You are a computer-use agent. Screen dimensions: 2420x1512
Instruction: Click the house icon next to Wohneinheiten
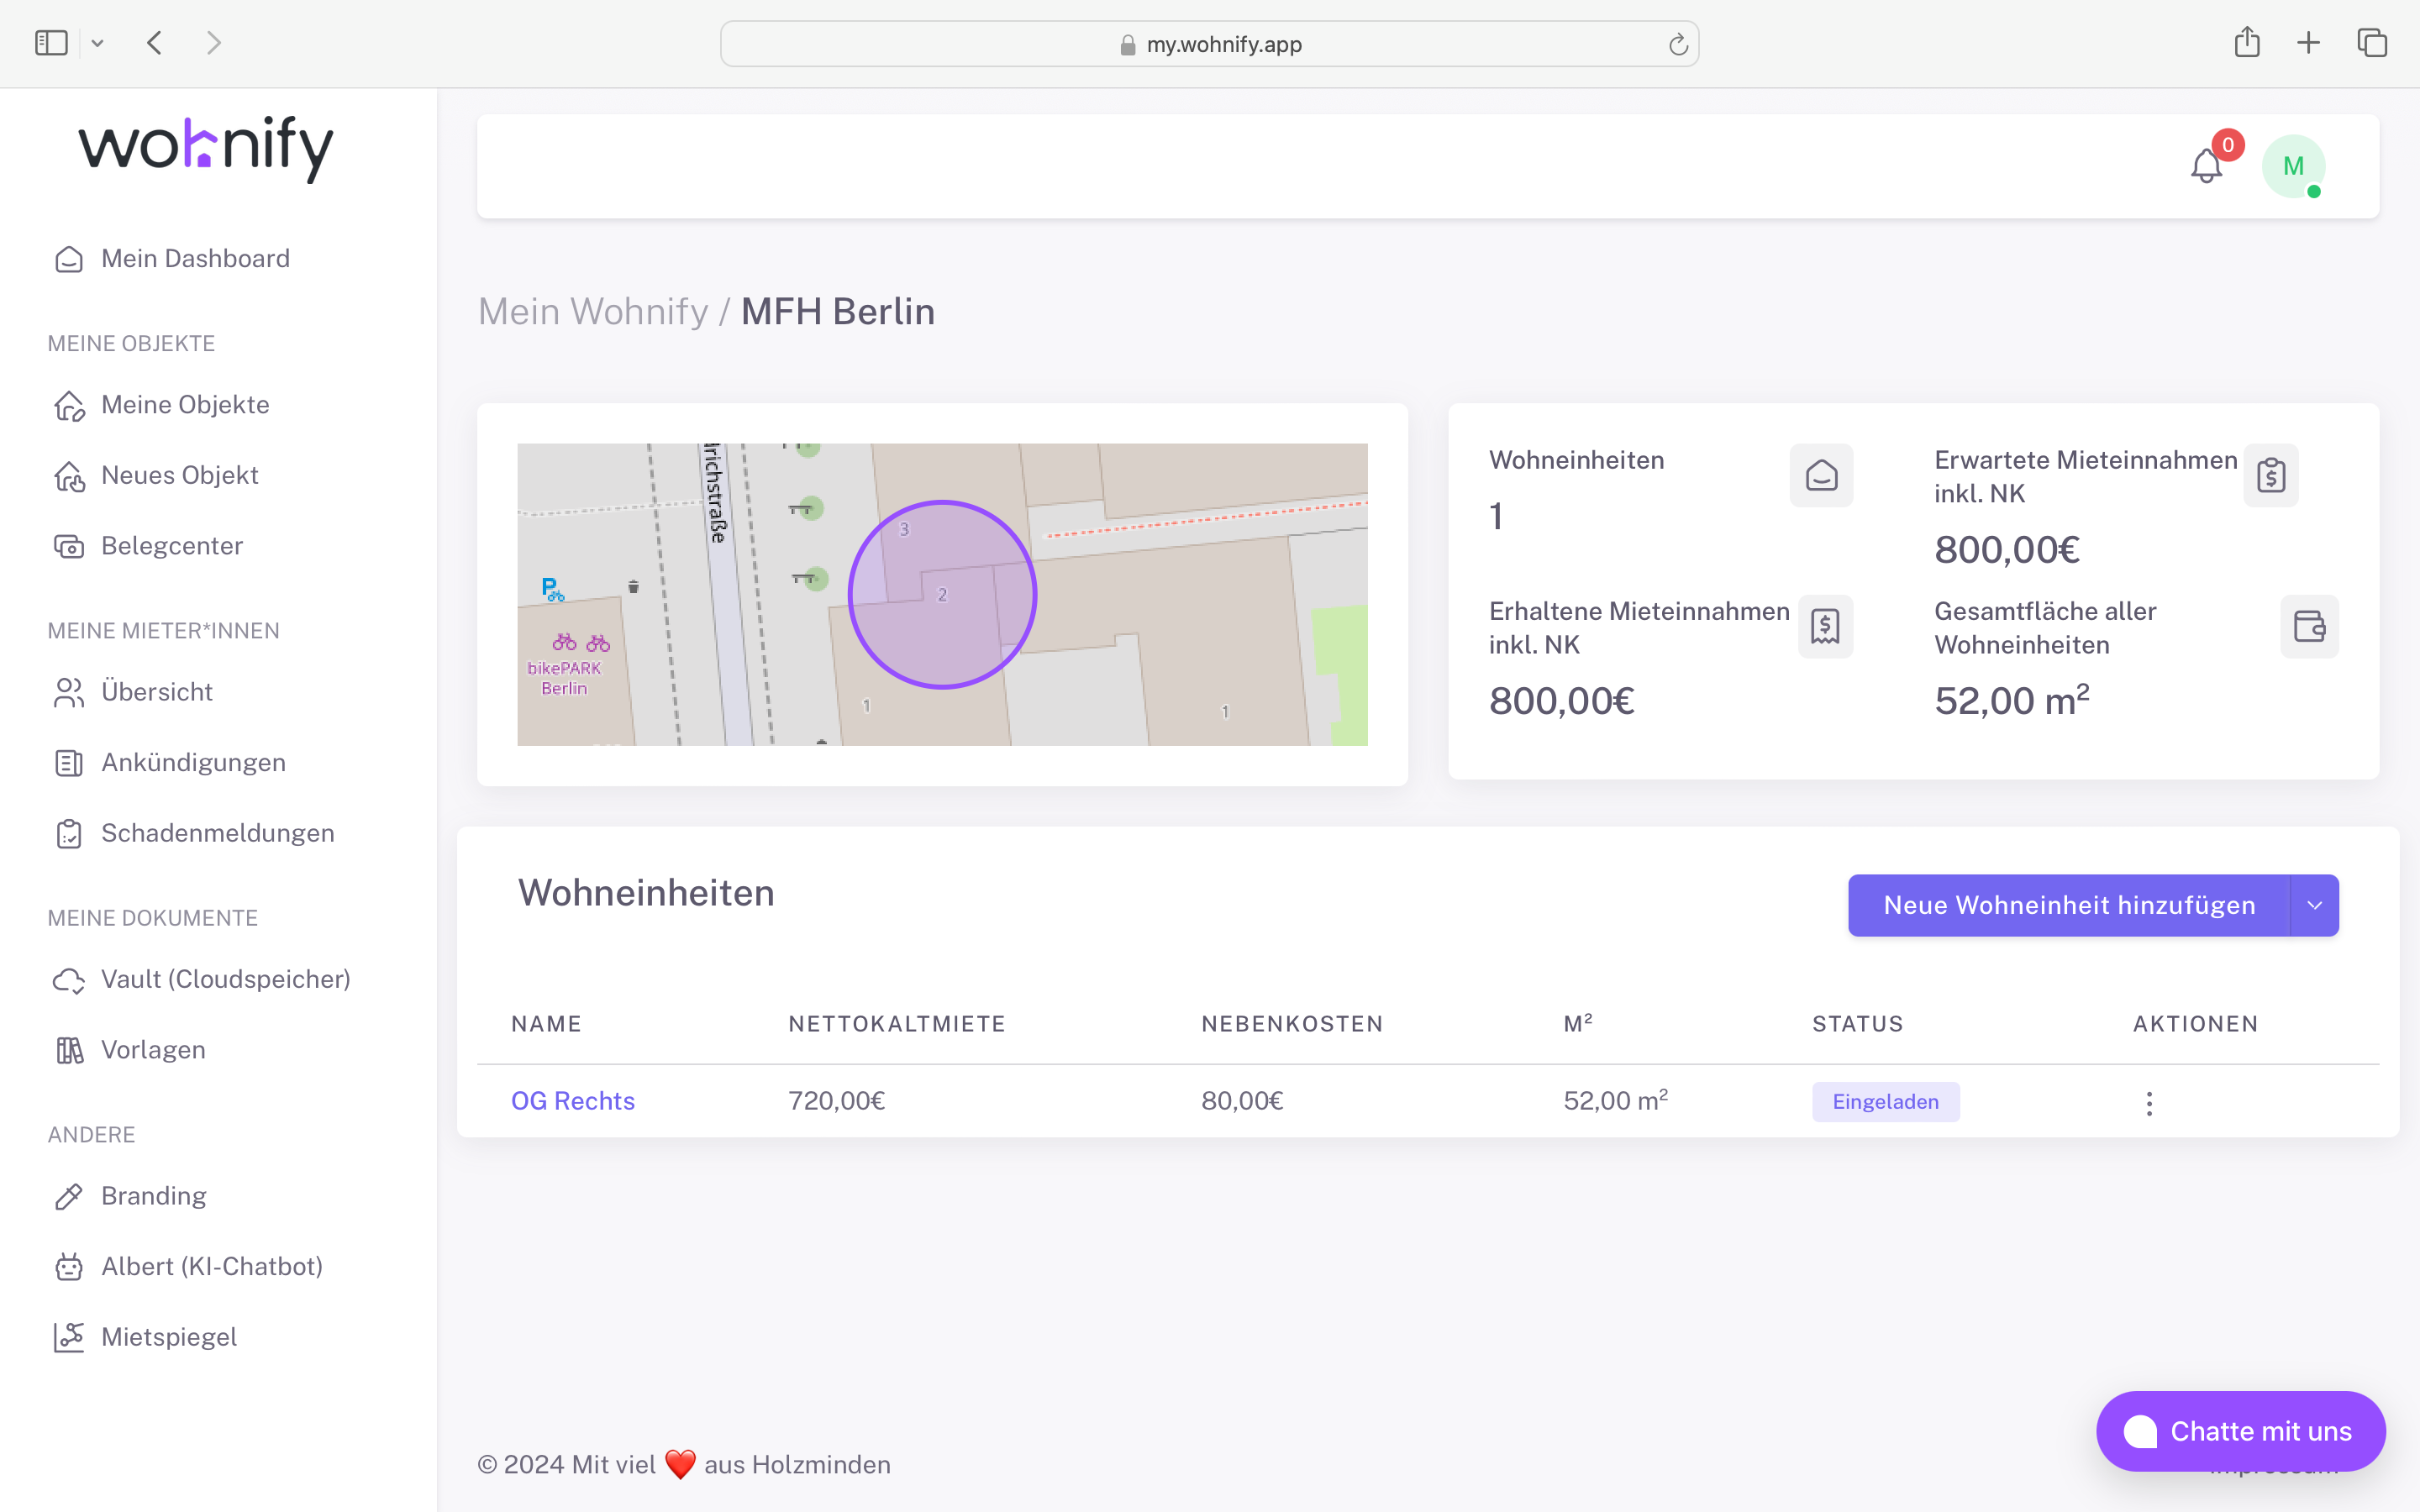coord(1822,475)
